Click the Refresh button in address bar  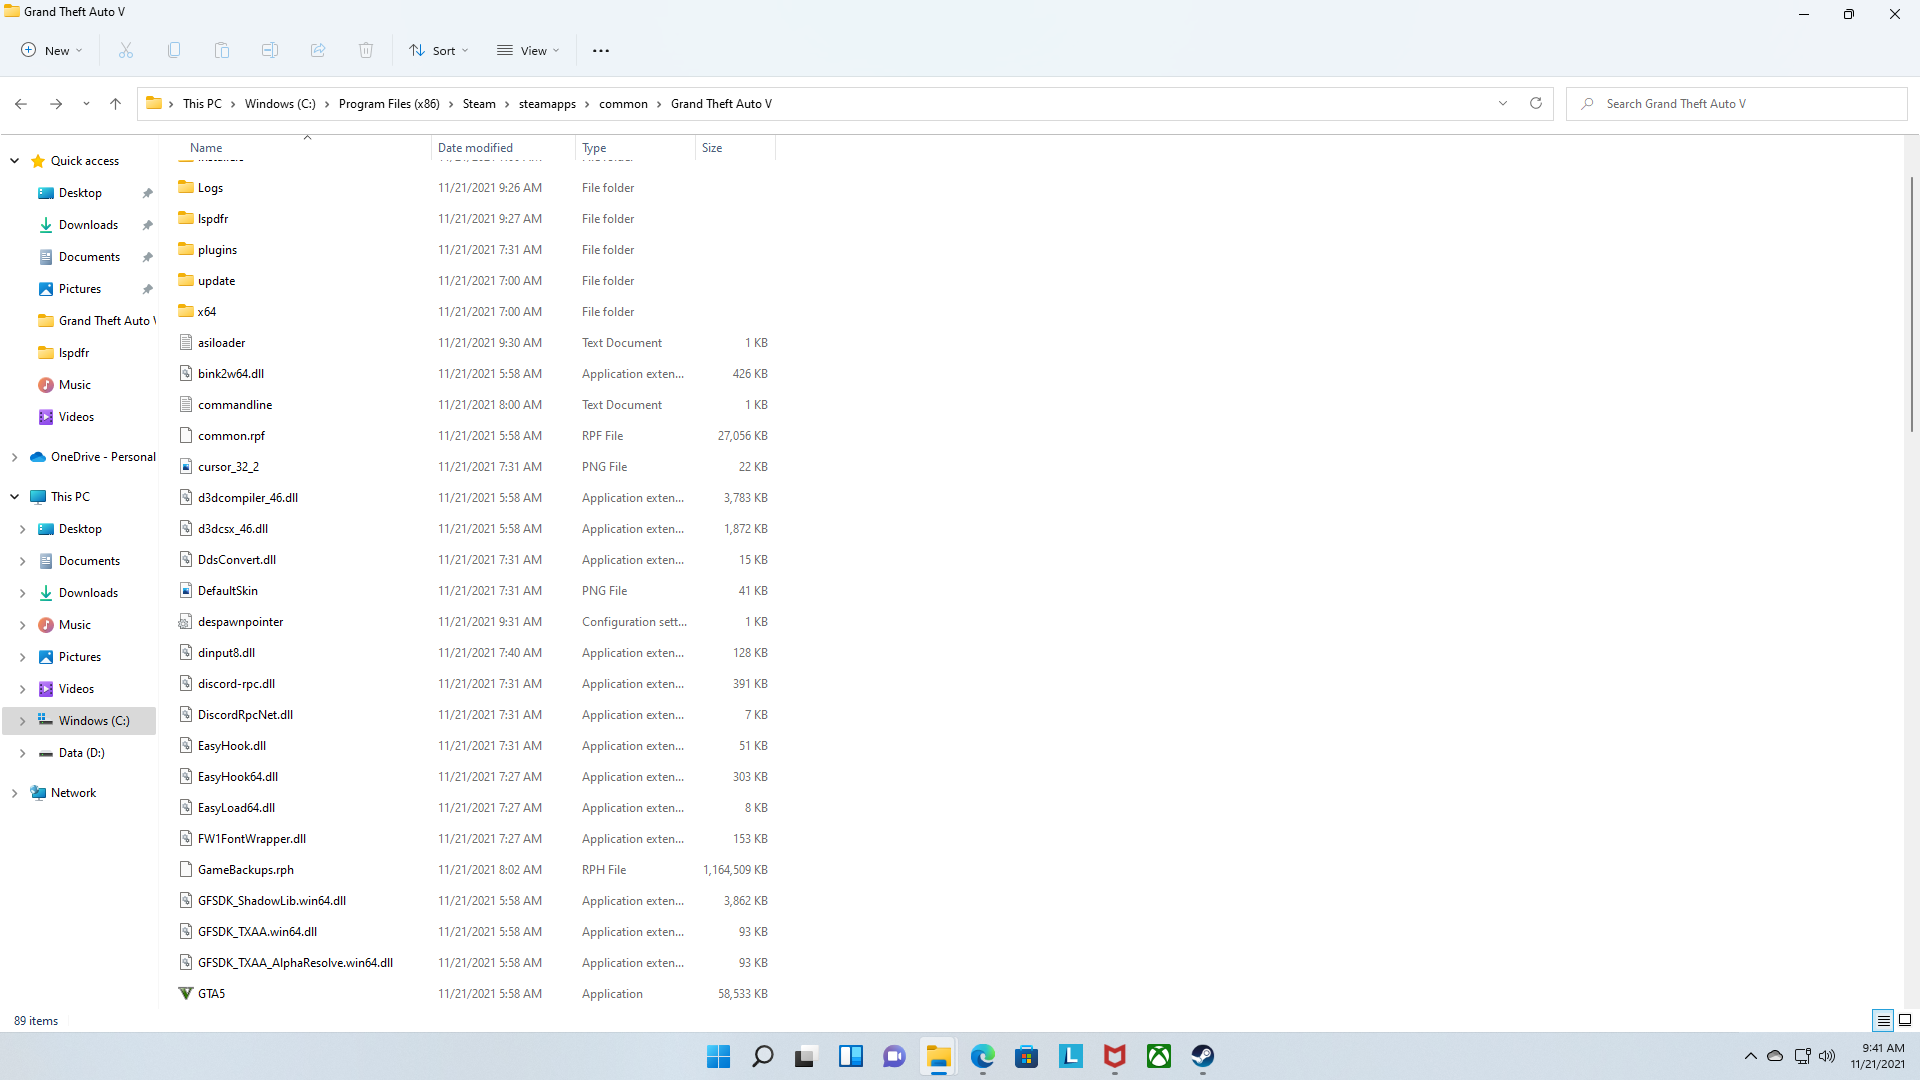(x=1536, y=103)
